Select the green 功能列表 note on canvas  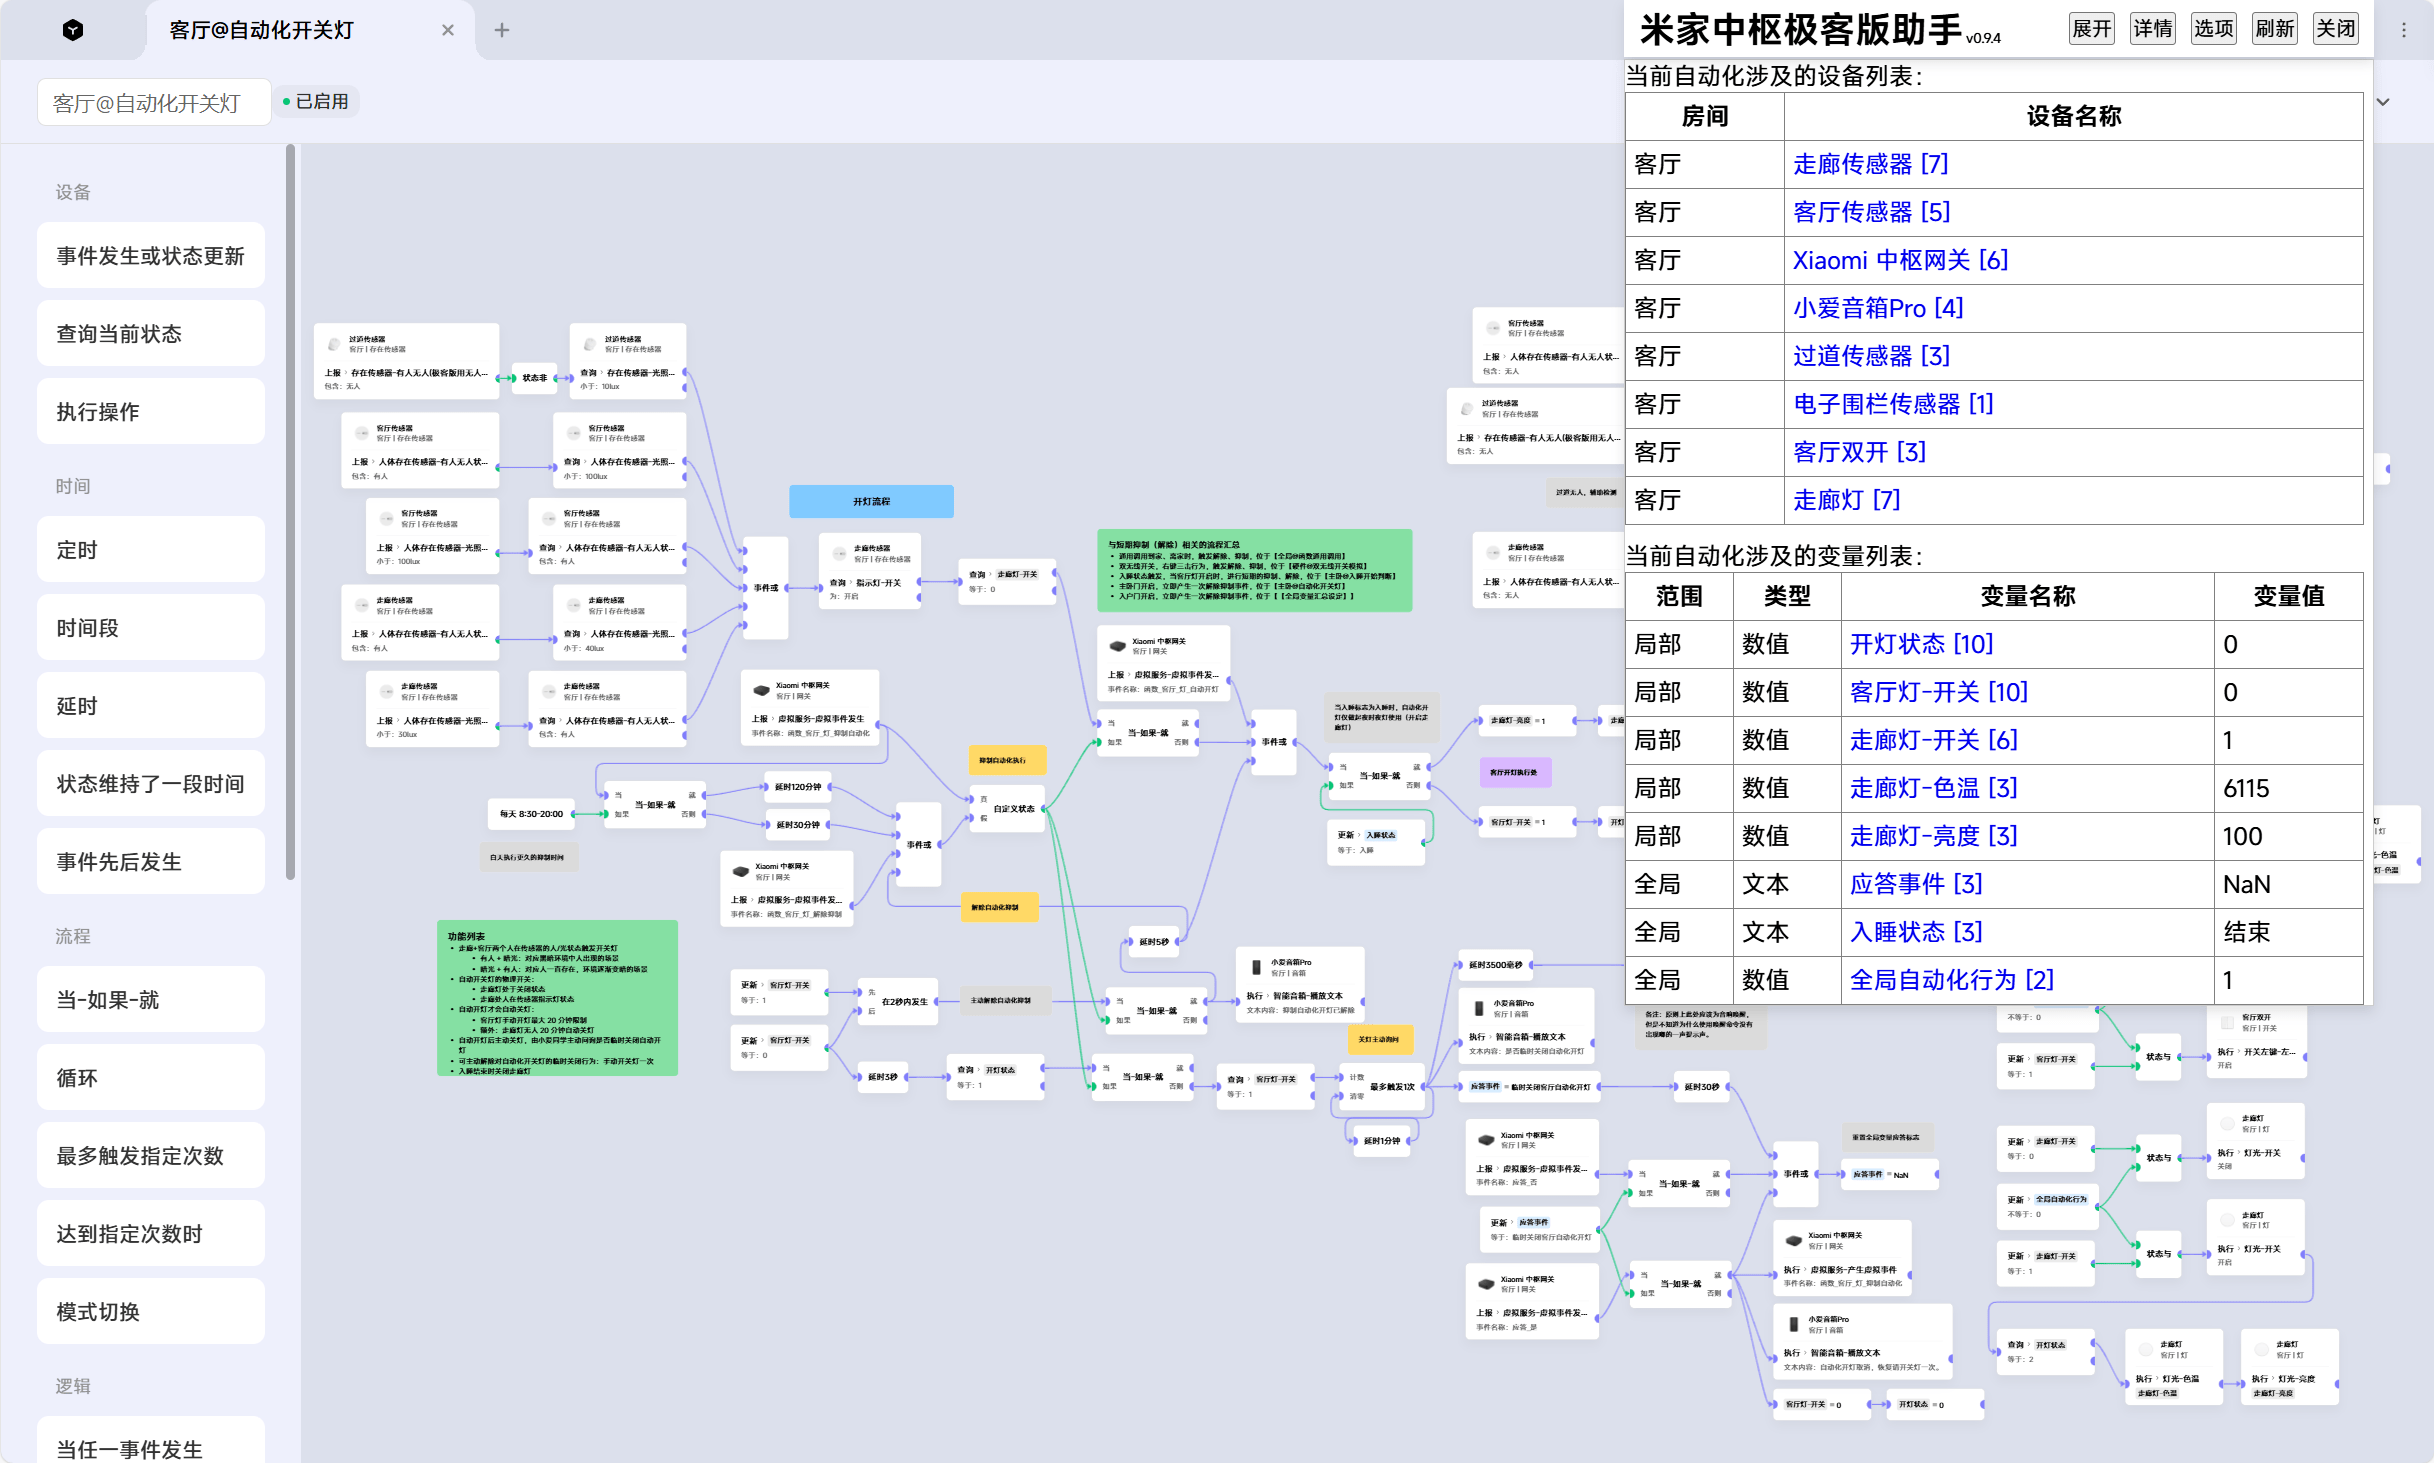coord(558,998)
